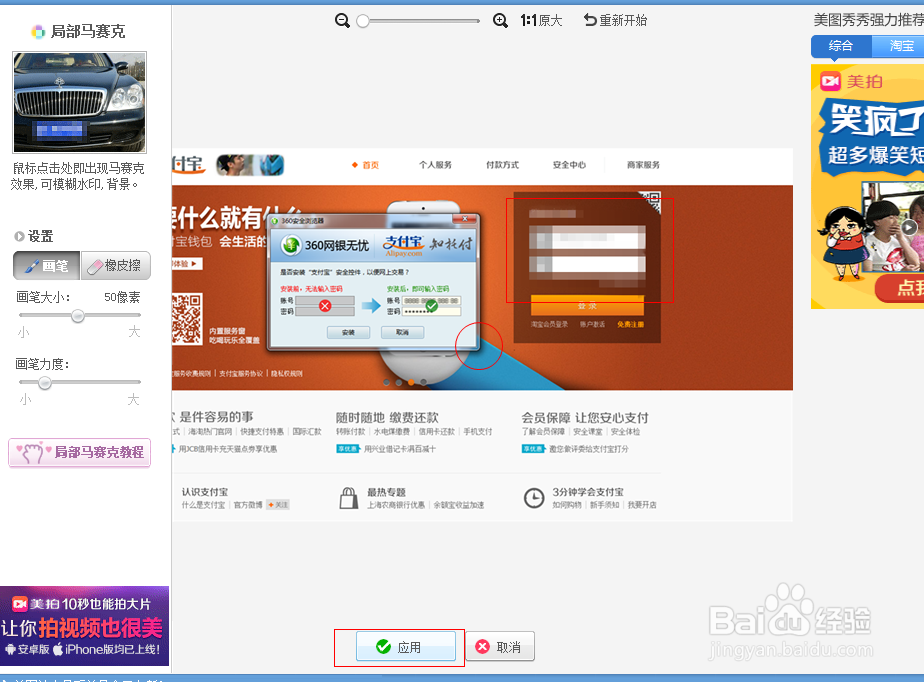Select the 画笔 brush tool
924x682 pixels.
coord(47,266)
